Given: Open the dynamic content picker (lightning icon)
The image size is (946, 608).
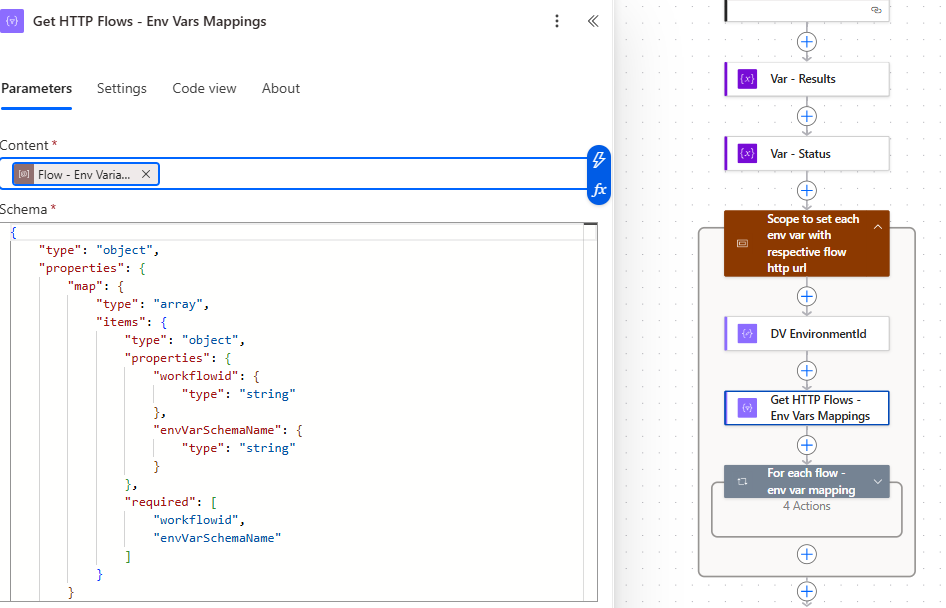Looking at the screenshot, I should coord(597,158).
